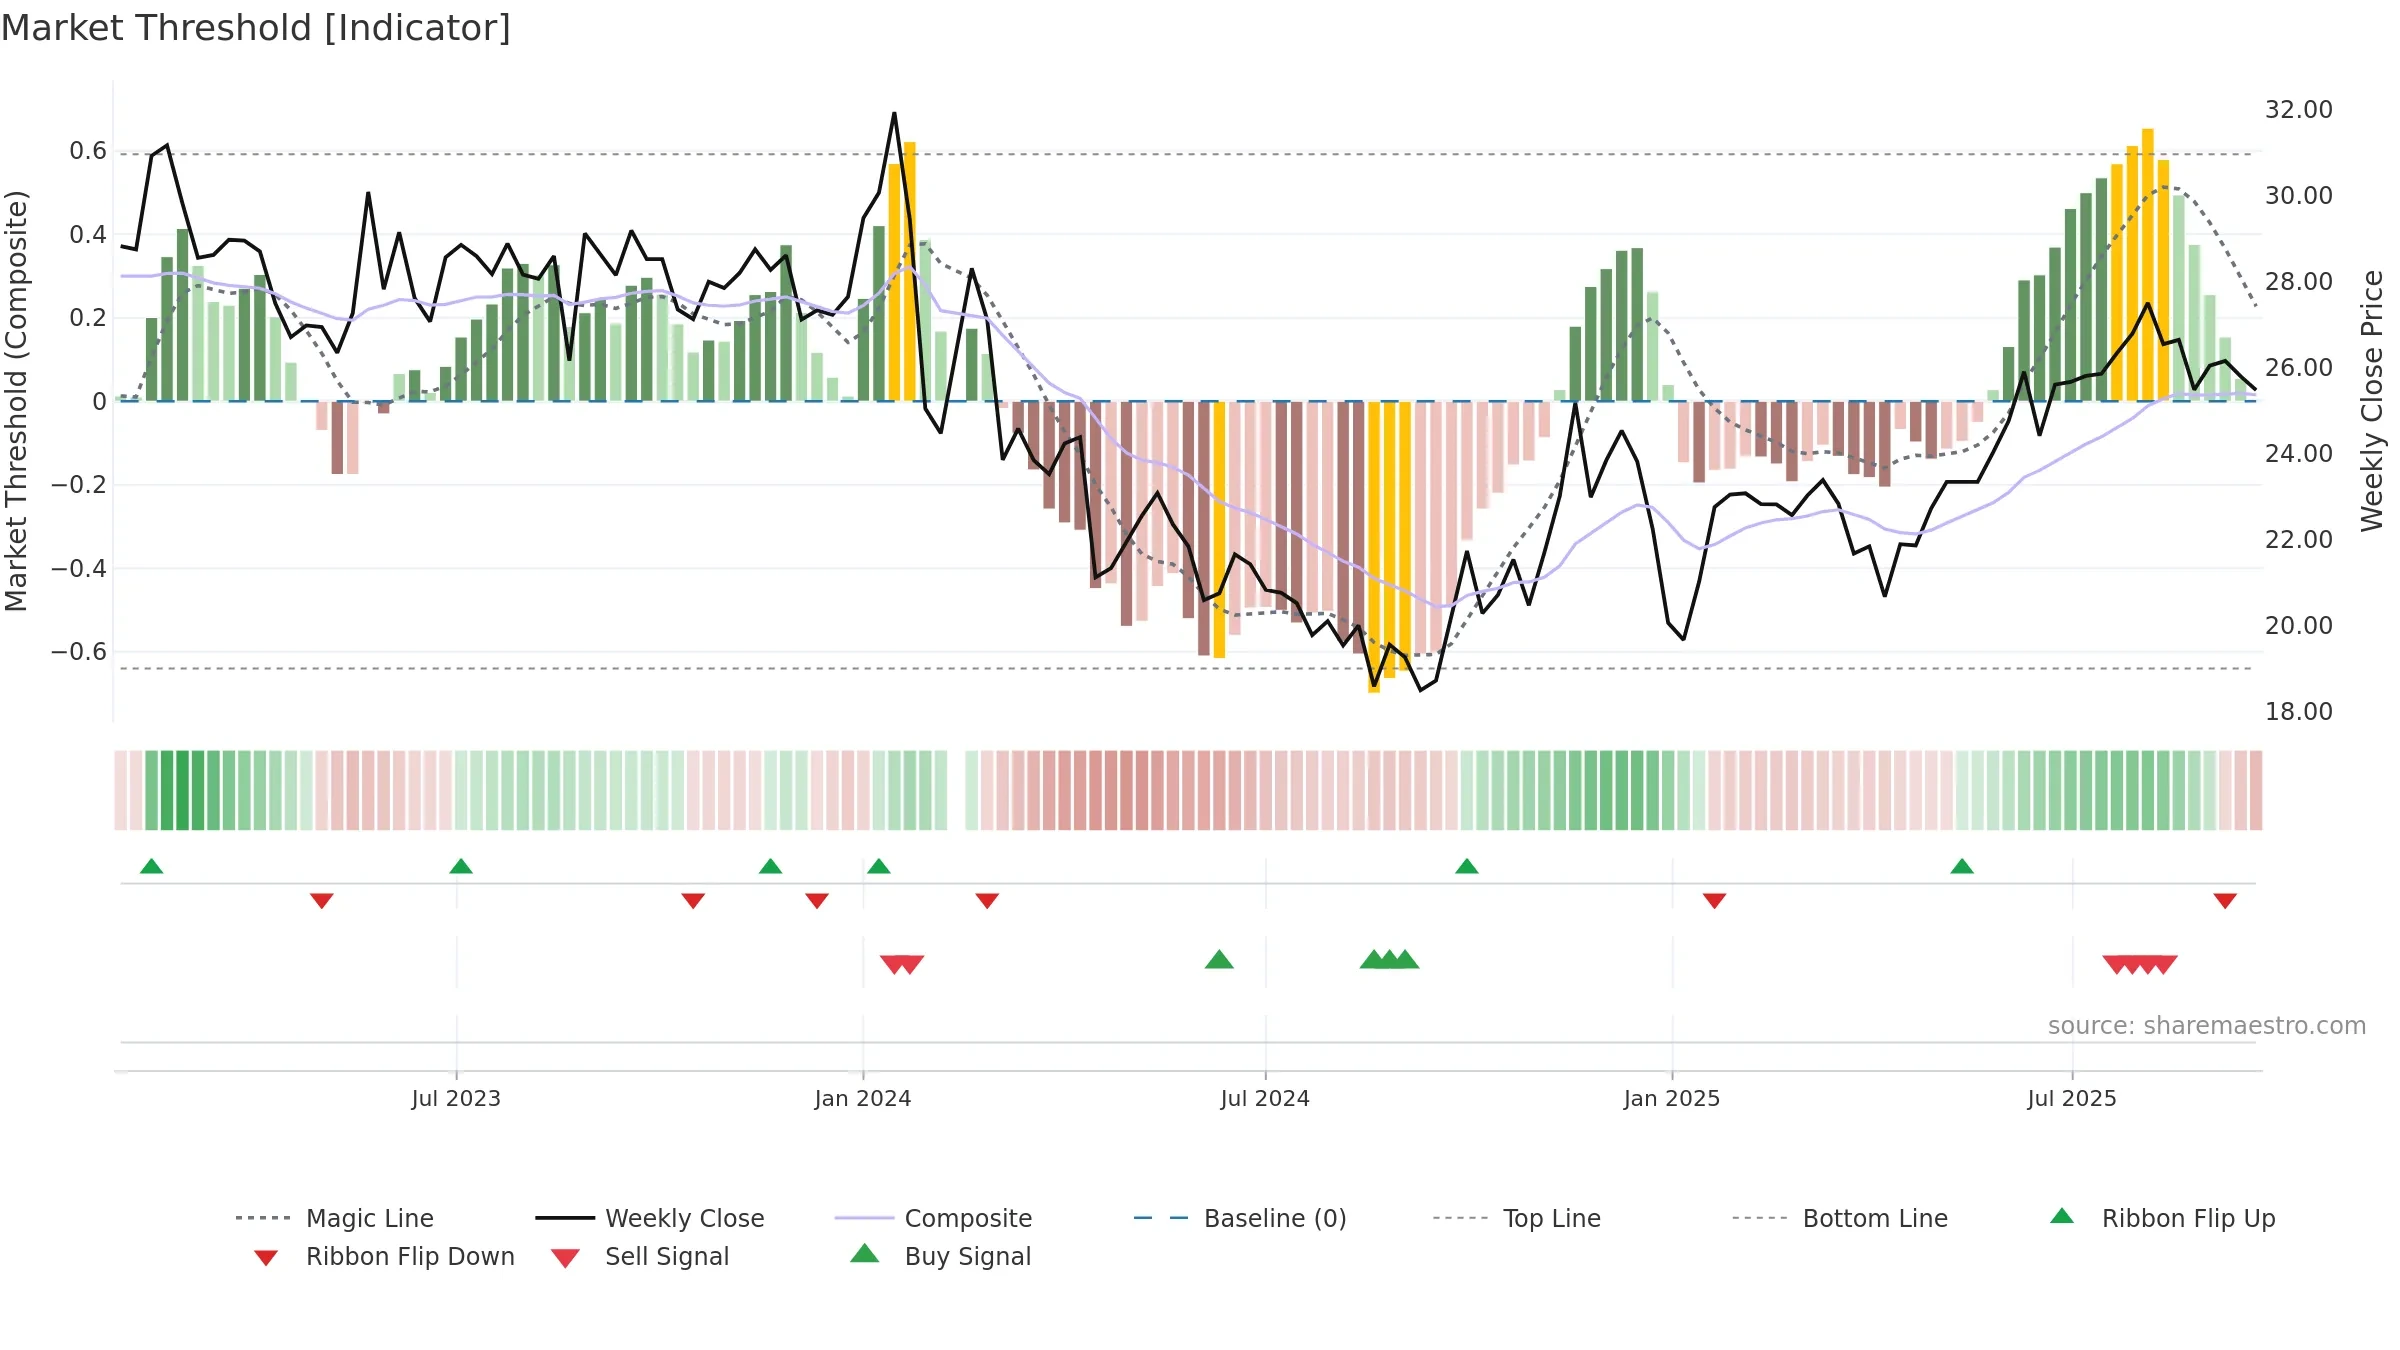Click the ribbon flip down marker before Jul 2023
2400x1350 pixels.
tap(322, 901)
